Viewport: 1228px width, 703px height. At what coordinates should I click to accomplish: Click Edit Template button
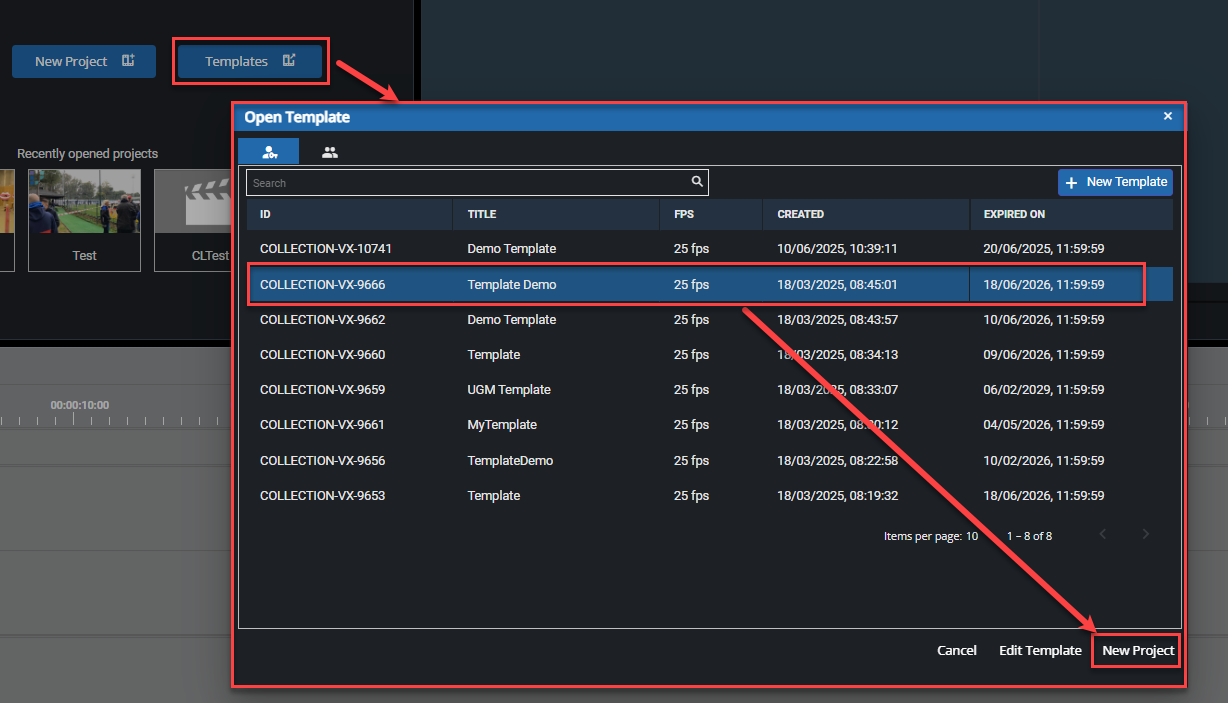tap(1040, 651)
